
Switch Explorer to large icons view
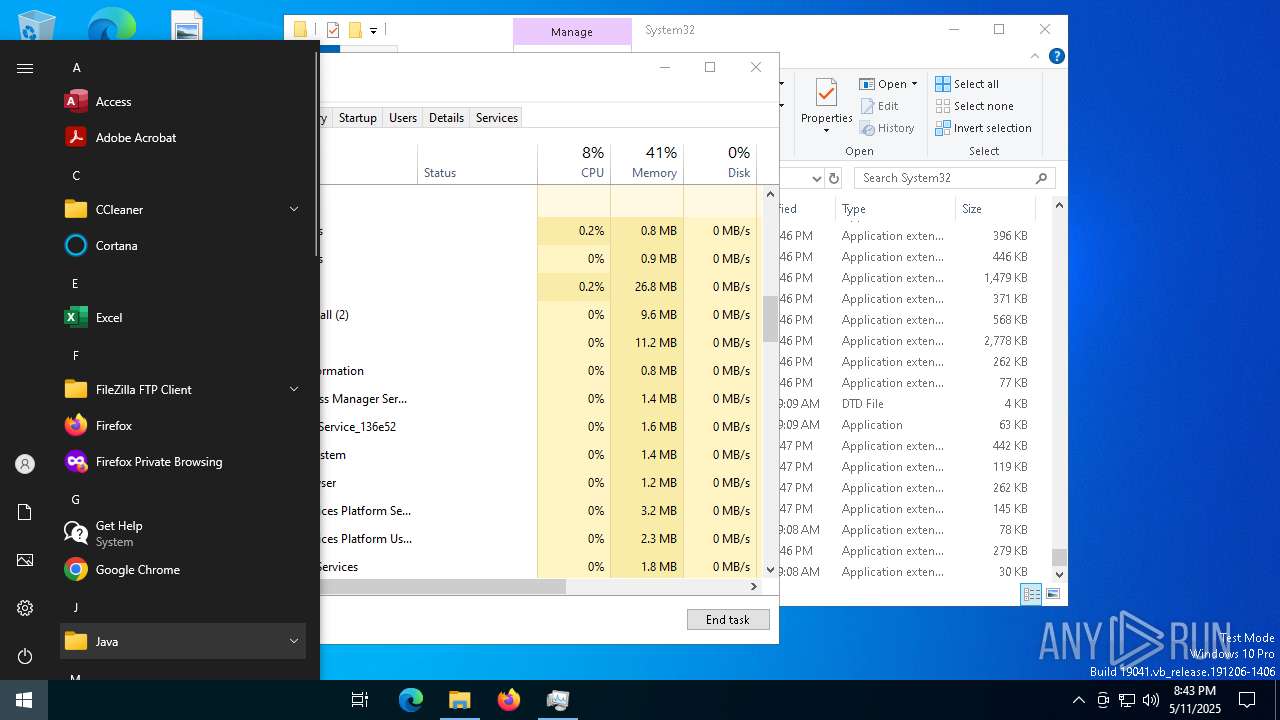tap(1052, 594)
